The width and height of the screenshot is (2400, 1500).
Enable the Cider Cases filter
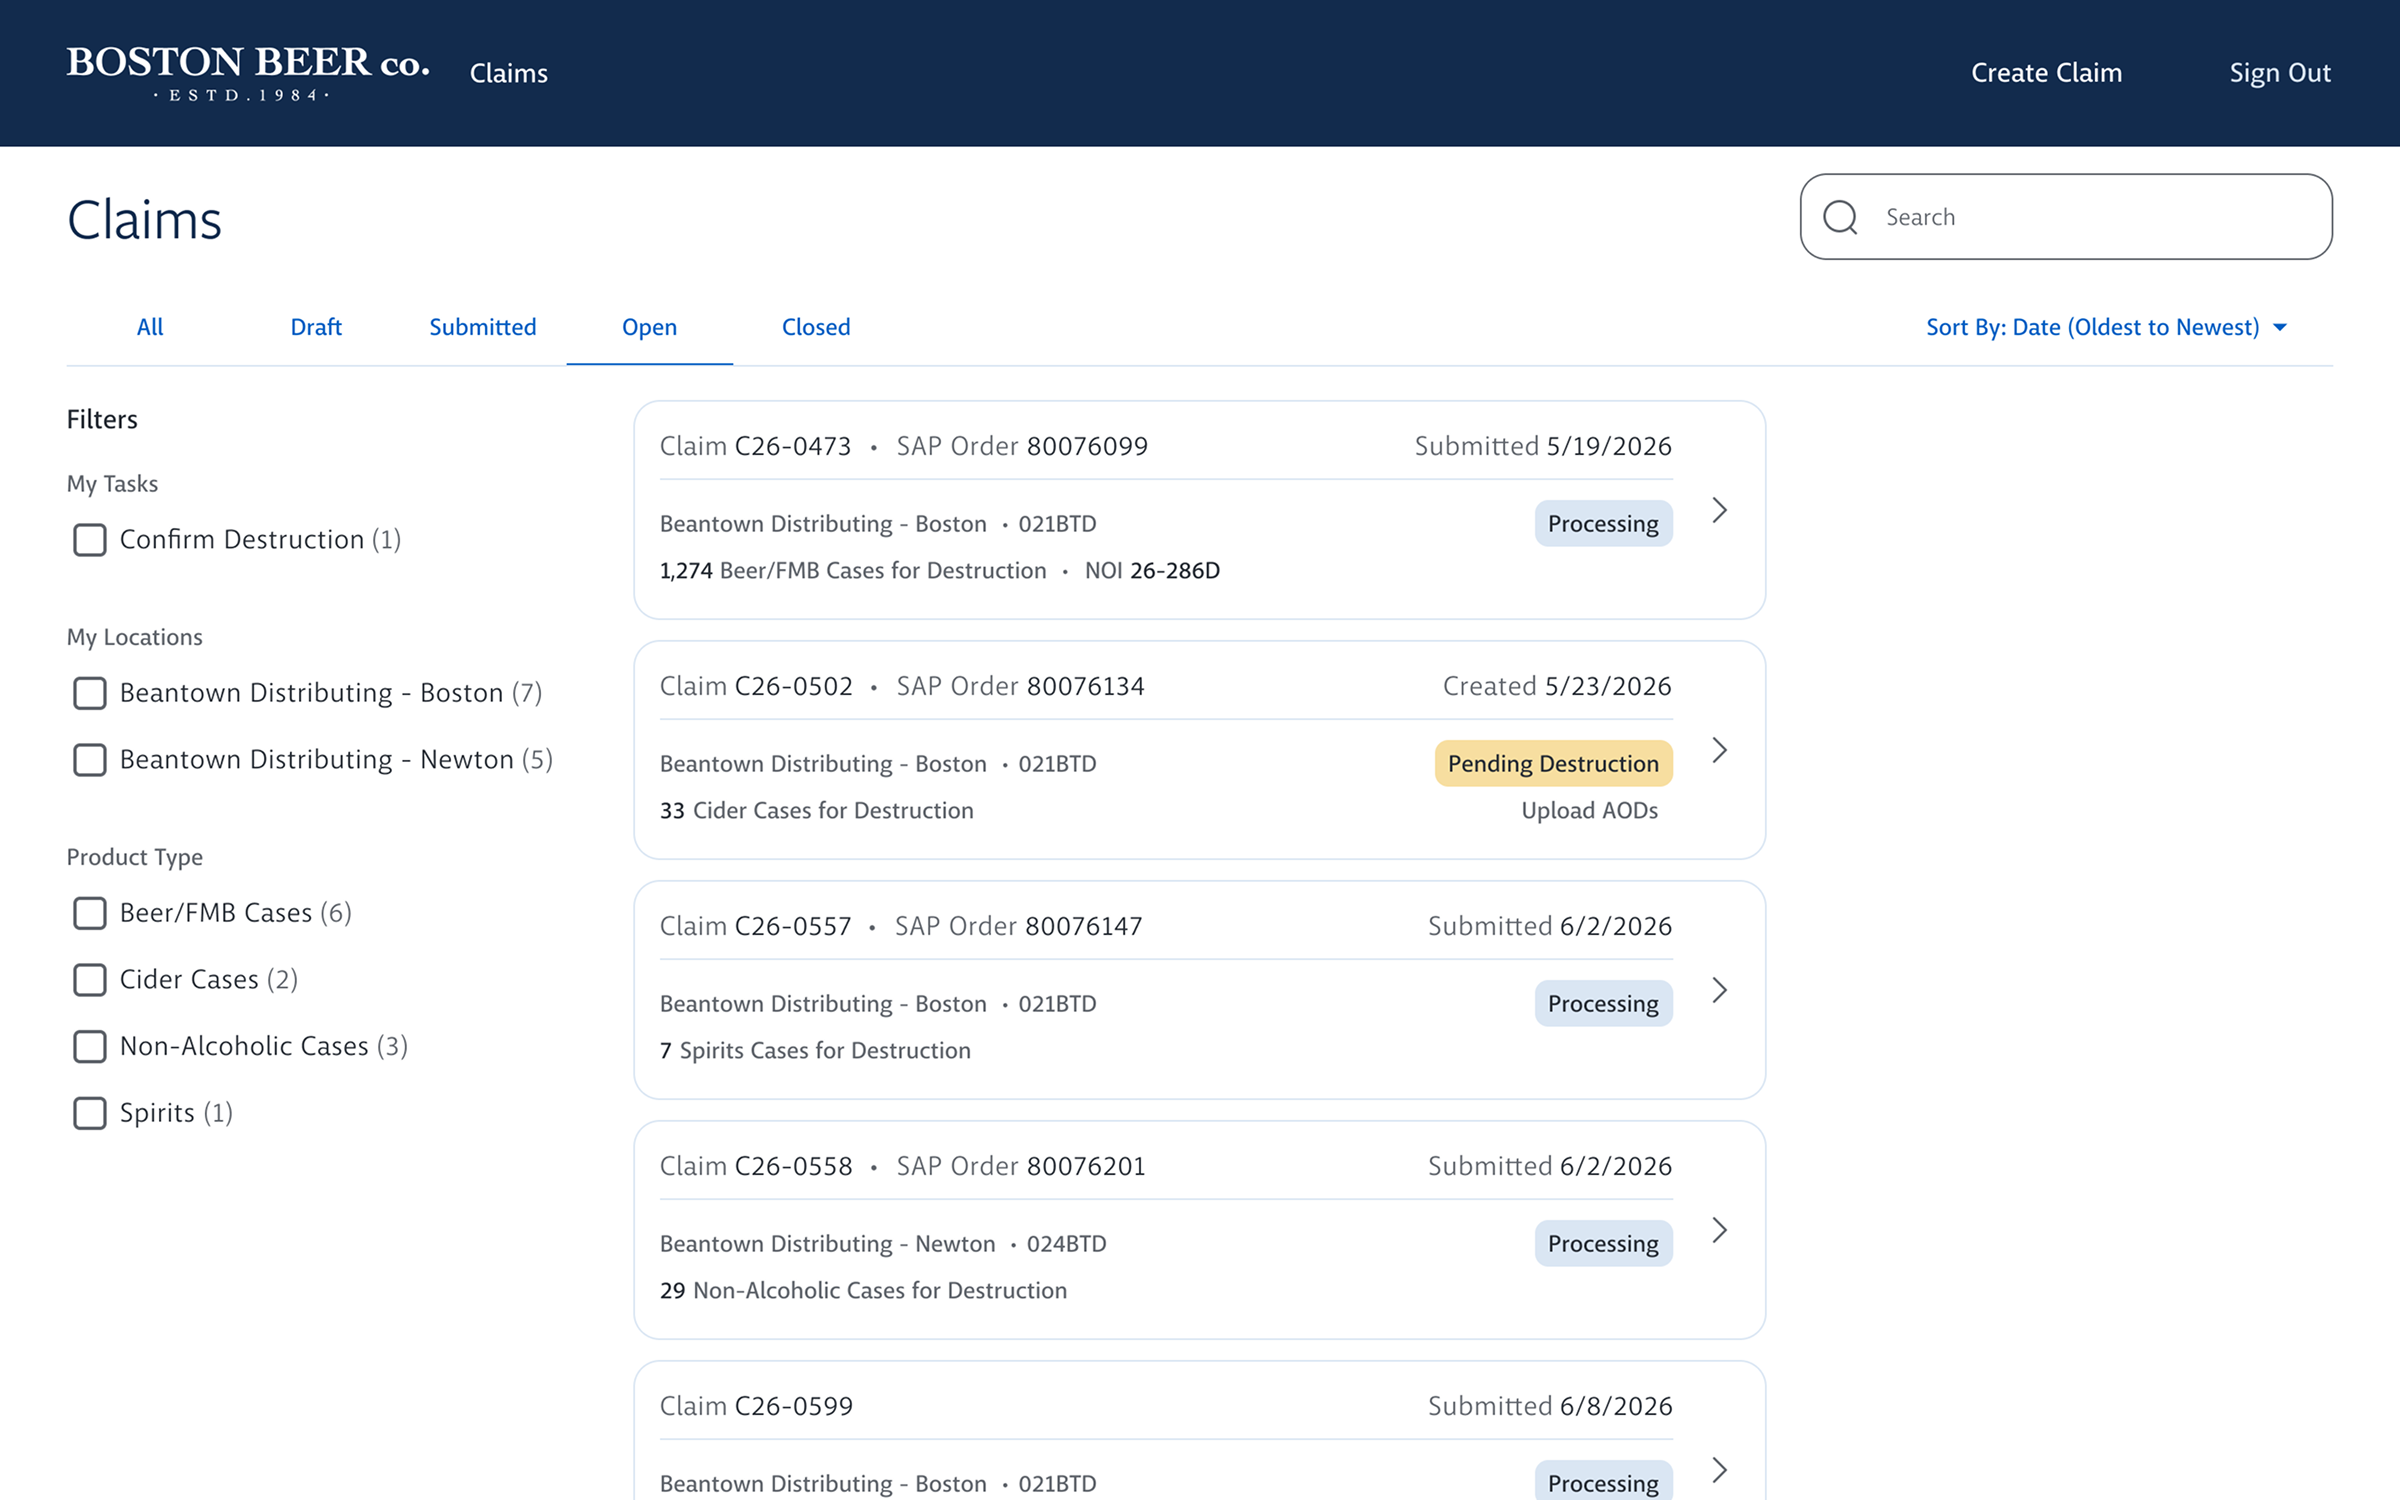[90, 980]
